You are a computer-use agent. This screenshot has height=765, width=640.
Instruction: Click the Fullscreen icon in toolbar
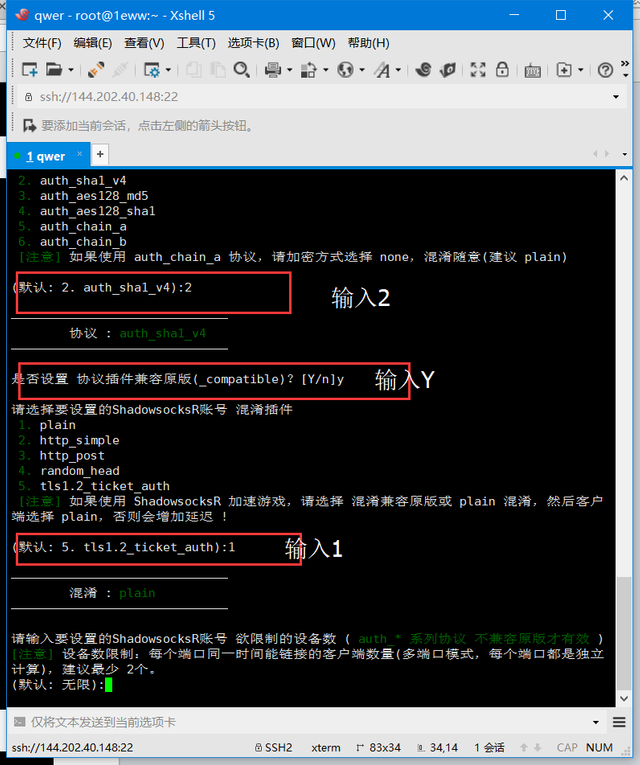tap(478, 70)
